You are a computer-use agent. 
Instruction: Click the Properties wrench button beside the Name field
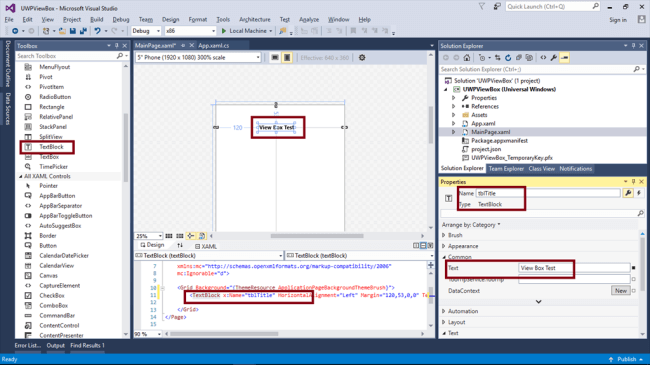628,193
